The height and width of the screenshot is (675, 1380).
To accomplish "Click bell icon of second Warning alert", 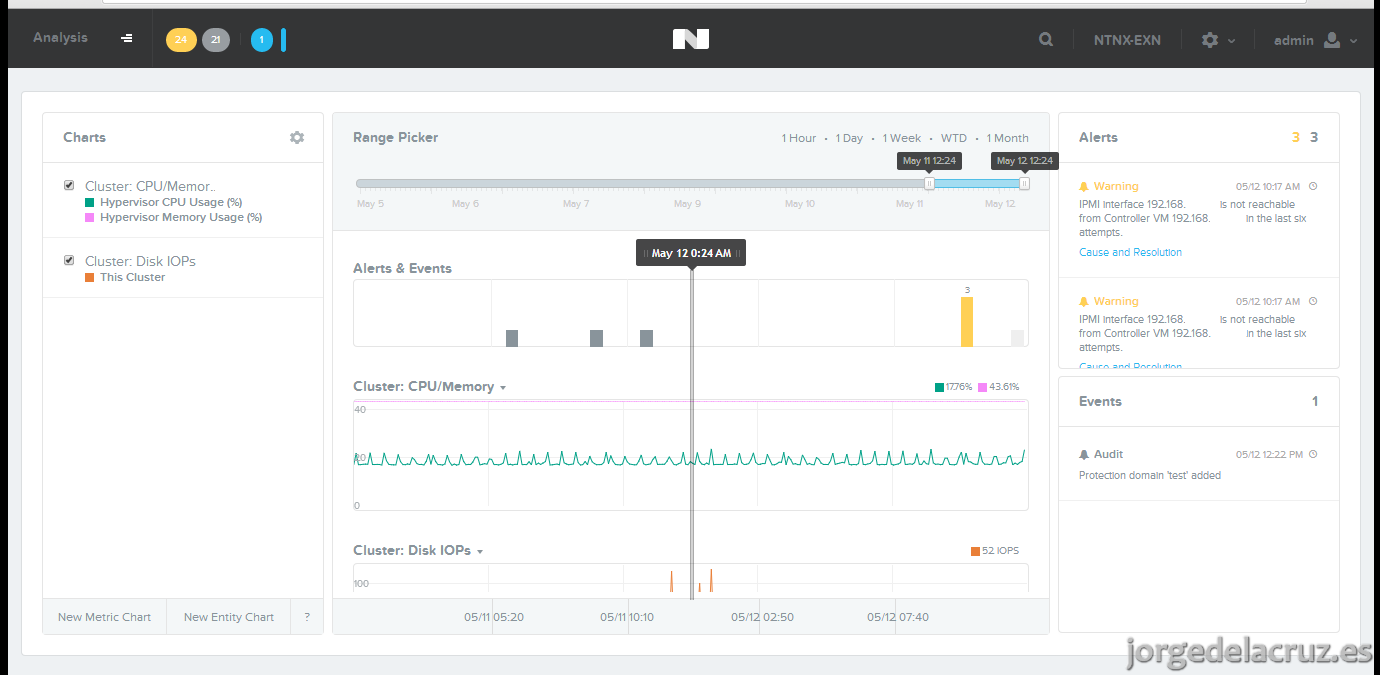I will 1084,301.
